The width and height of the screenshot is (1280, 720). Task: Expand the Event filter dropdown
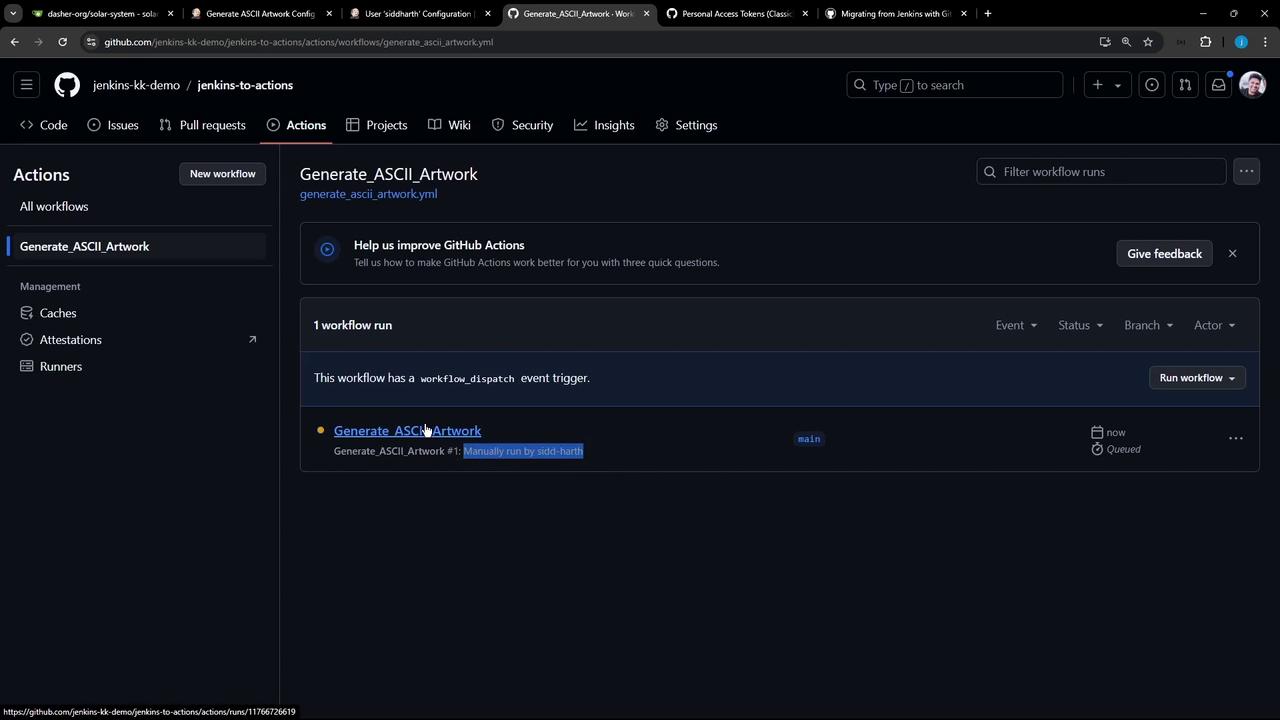[1016, 325]
